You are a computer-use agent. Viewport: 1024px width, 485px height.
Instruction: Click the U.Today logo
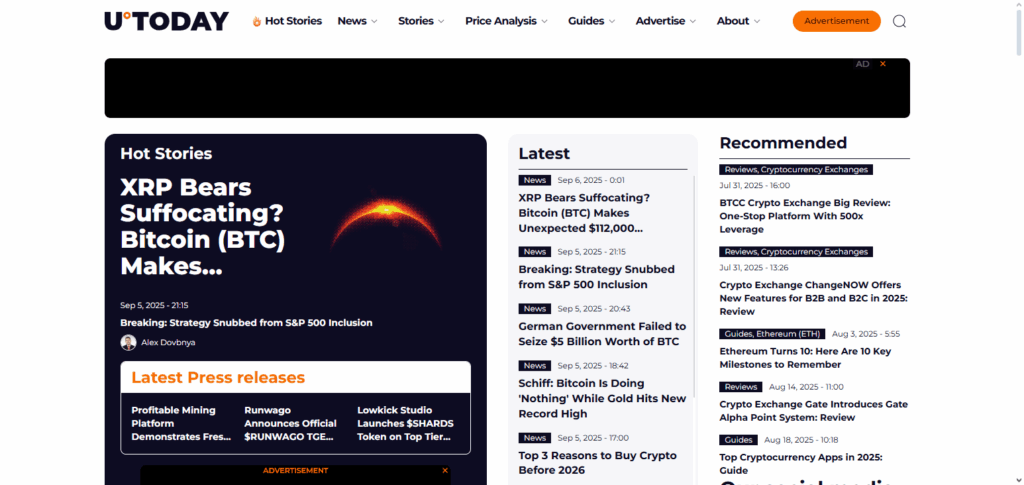(x=166, y=21)
